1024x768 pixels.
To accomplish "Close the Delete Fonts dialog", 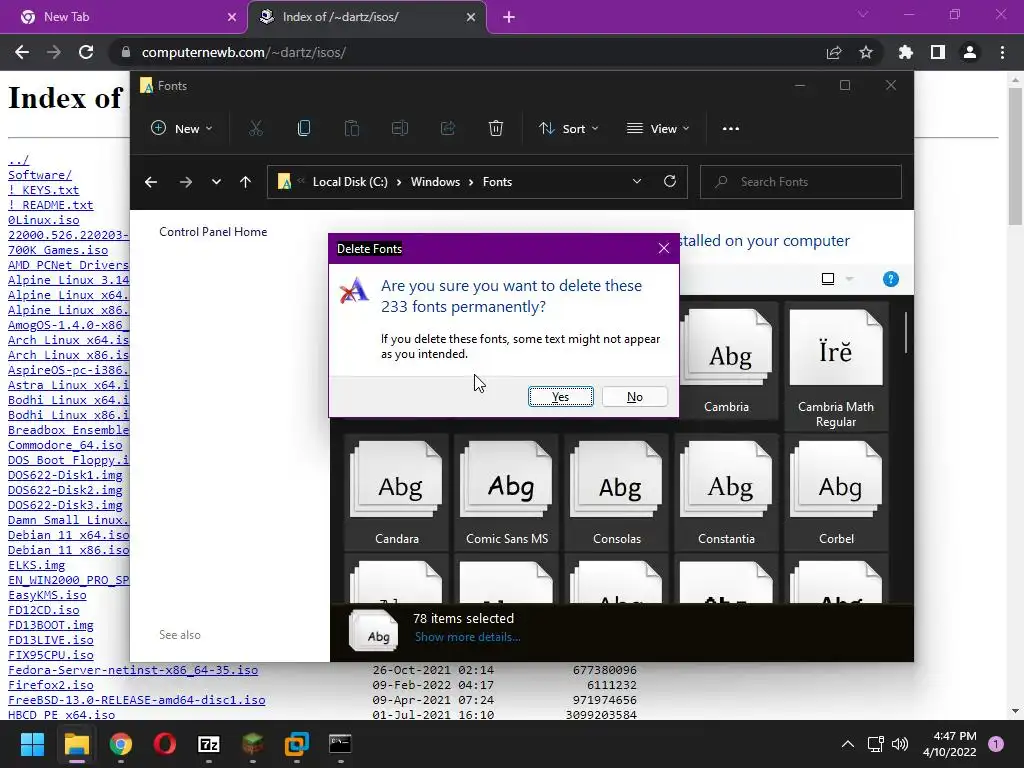I will 664,248.
